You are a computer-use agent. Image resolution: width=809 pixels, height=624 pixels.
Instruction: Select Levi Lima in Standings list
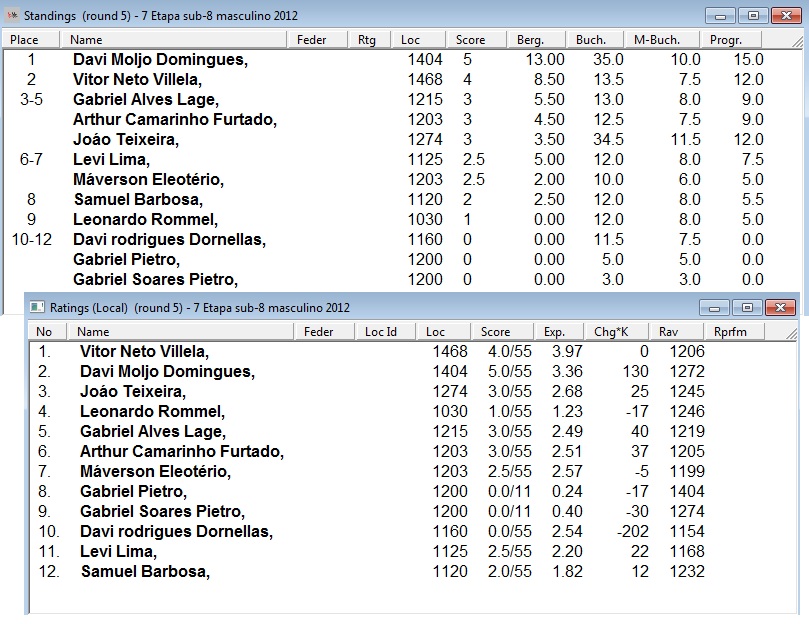pyautogui.click(x=111, y=159)
